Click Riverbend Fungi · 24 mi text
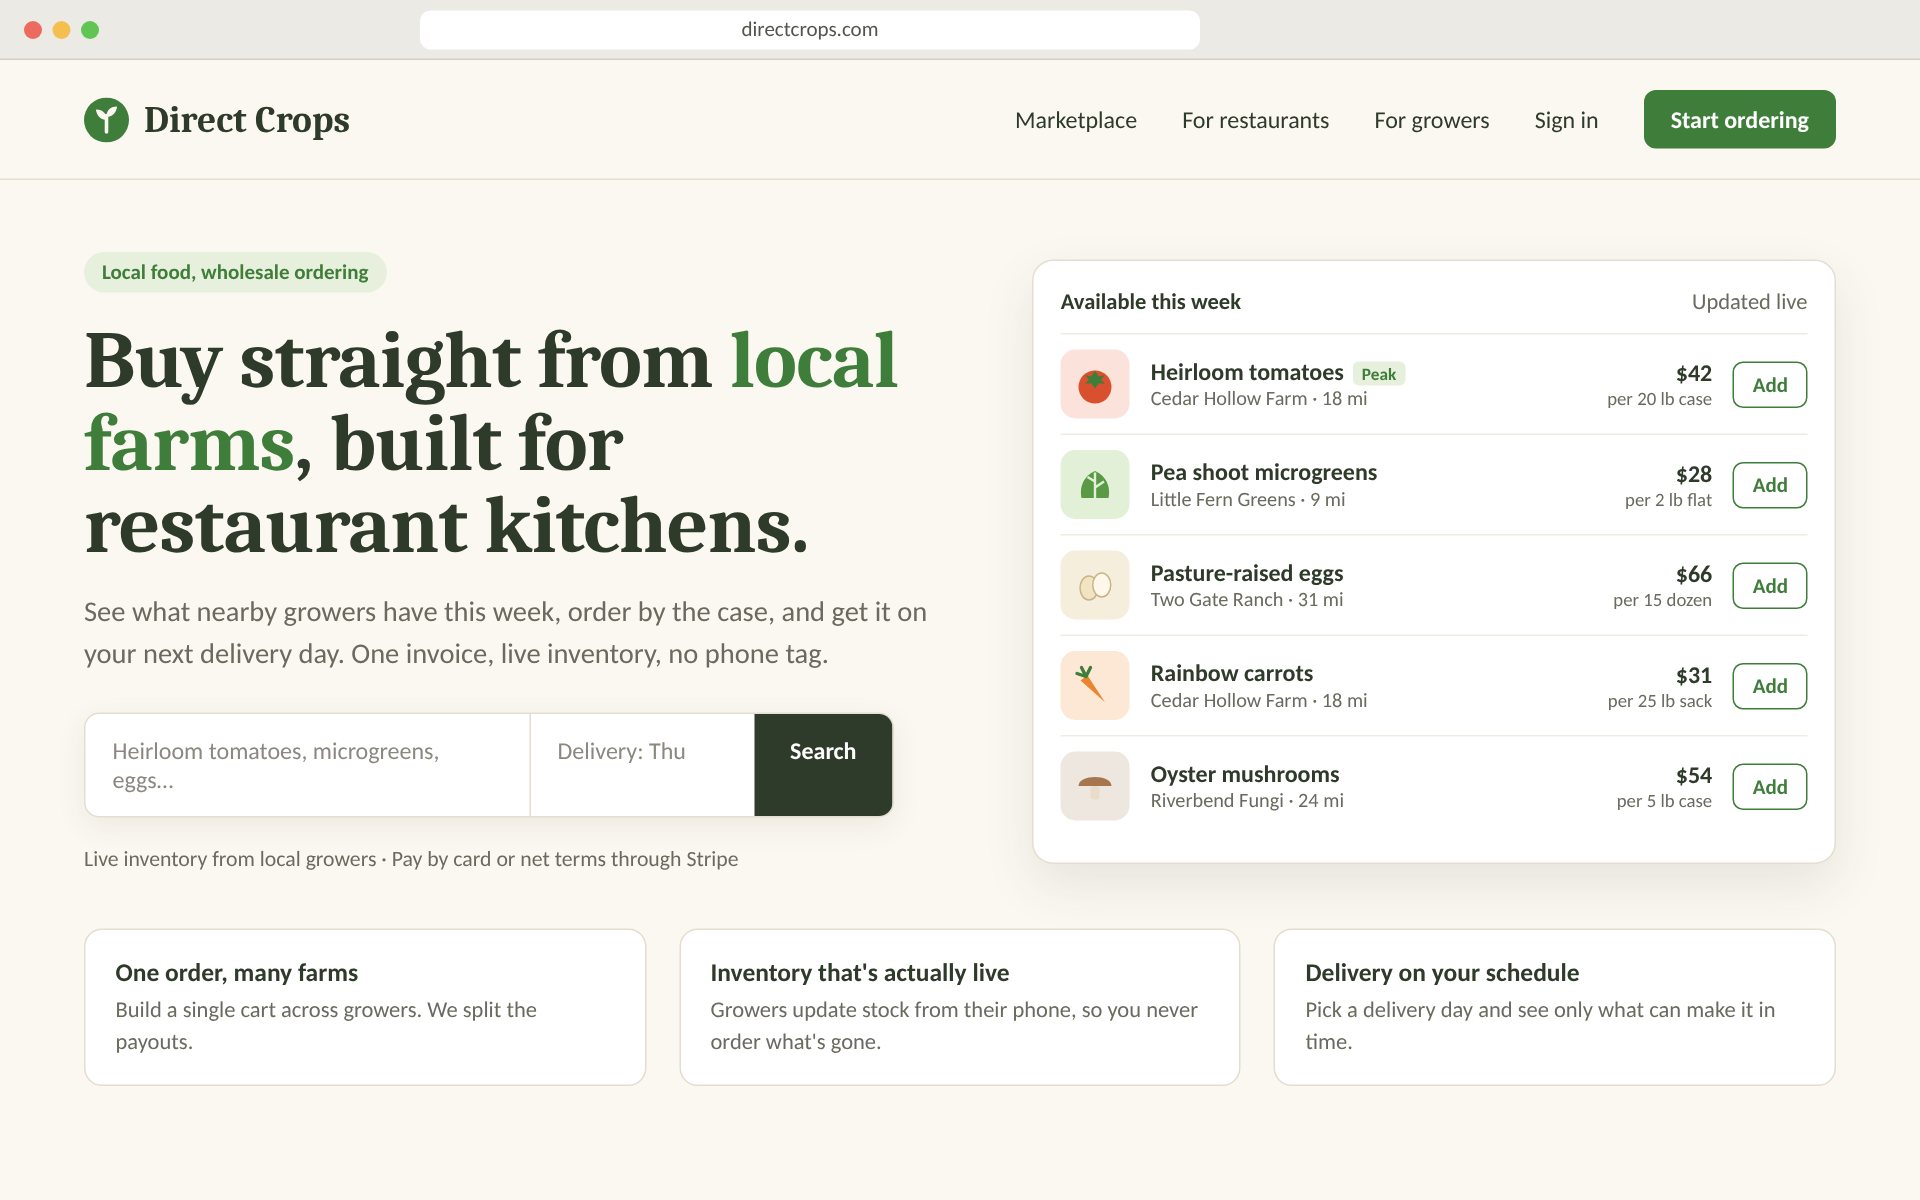Screen dimensions: 1920x1200 (1246, 800)
